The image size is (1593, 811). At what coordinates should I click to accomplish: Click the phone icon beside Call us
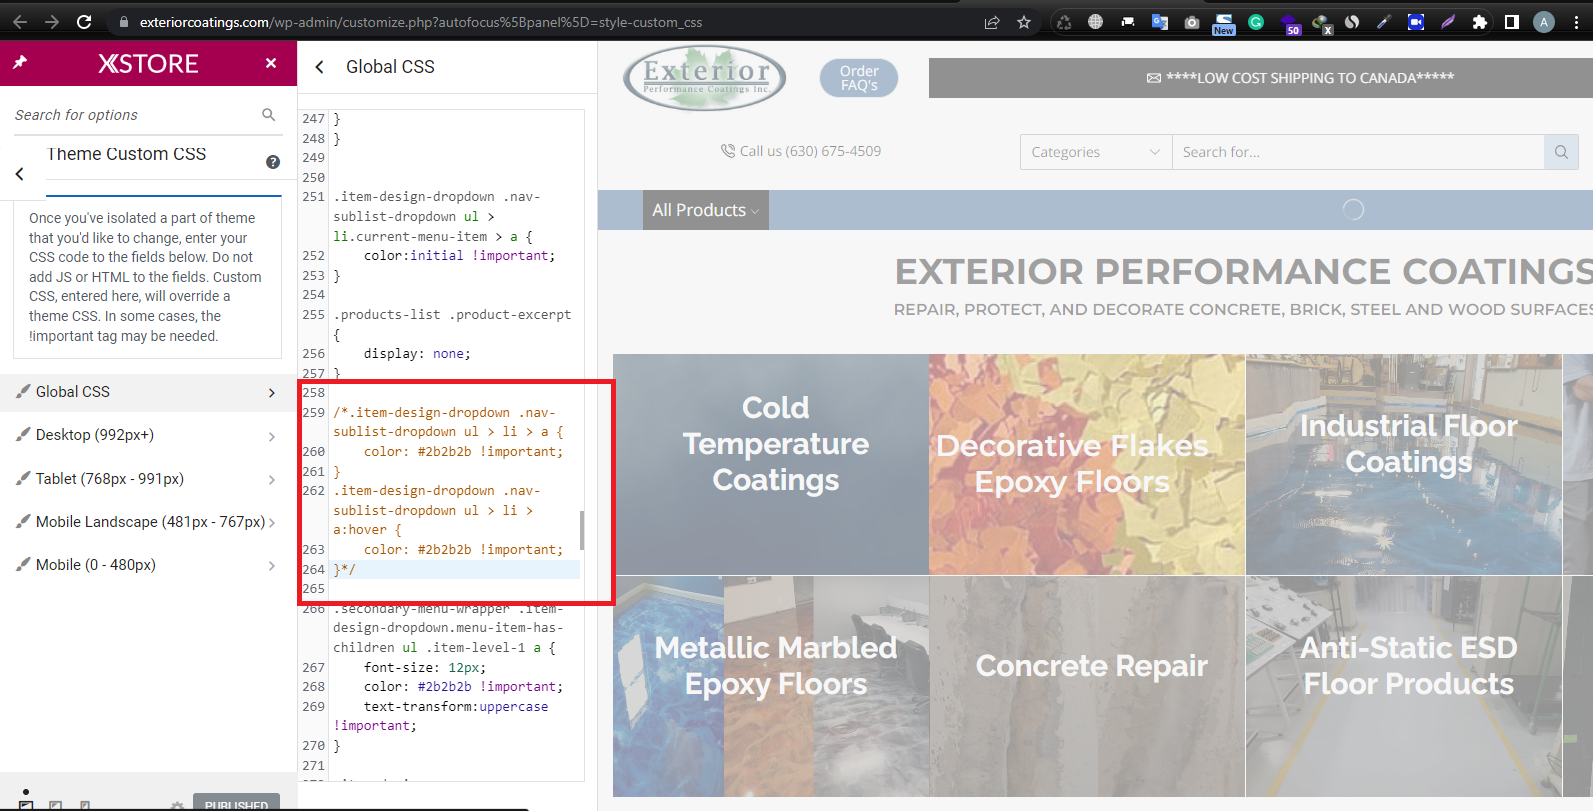pyautogui.click(x=728, y=151)
